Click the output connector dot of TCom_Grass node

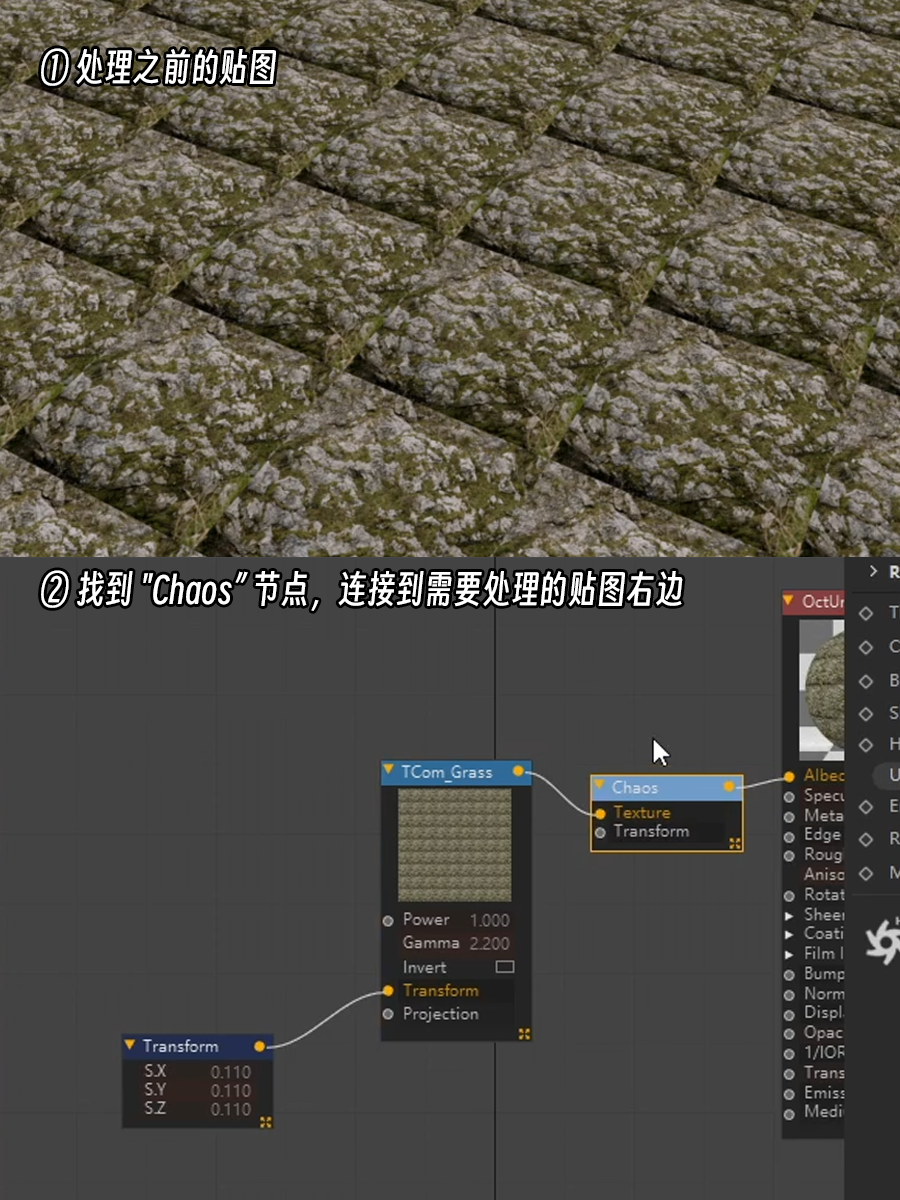pyautogui.click(x=518, y=772)
